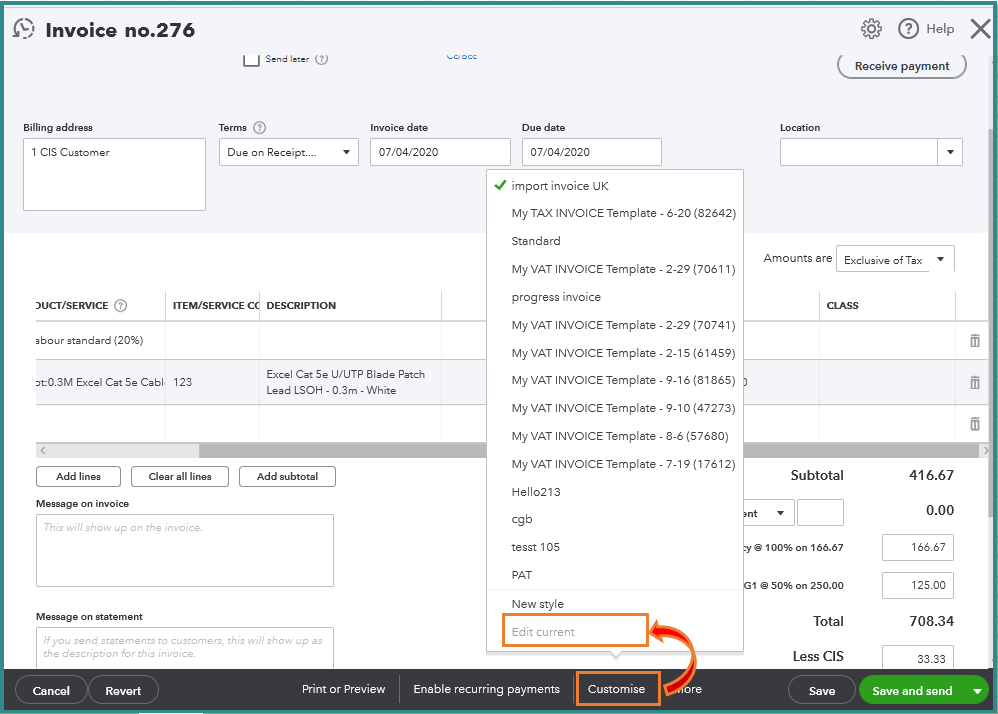Click the Message on statement box
This screenshot has height=714, width=998.
coord(185,648)
